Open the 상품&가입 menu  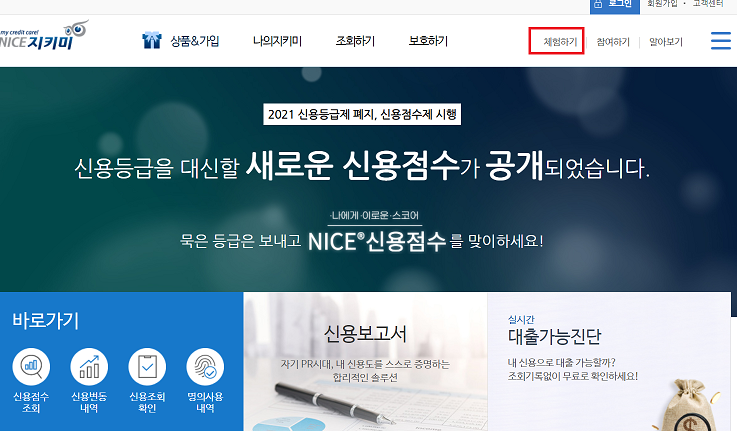click(x=195, y=41)
